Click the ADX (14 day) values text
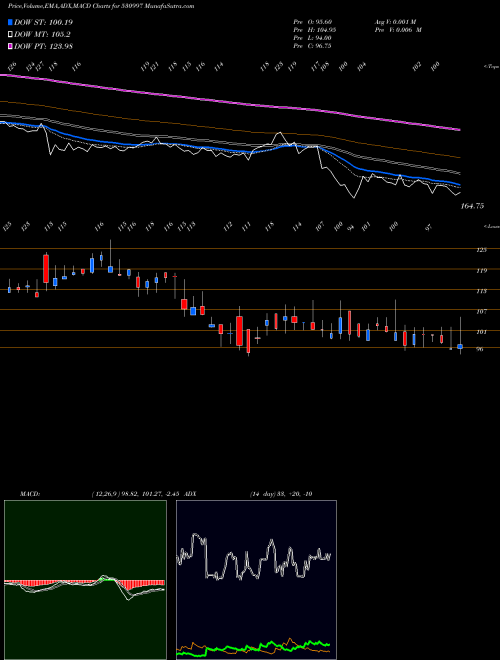This screenshot has height=660, width=500. [x=281, y=493]
